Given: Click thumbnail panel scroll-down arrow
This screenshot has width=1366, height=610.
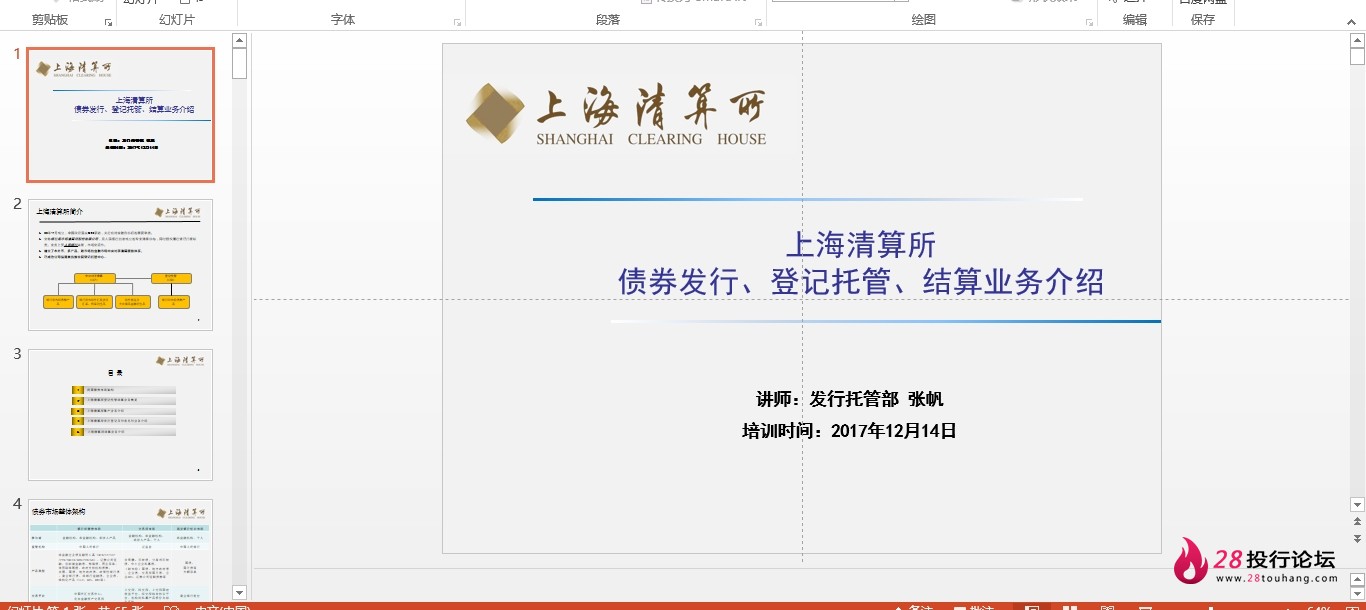Looking at the screenshot, I should click(x=239, y=593).
